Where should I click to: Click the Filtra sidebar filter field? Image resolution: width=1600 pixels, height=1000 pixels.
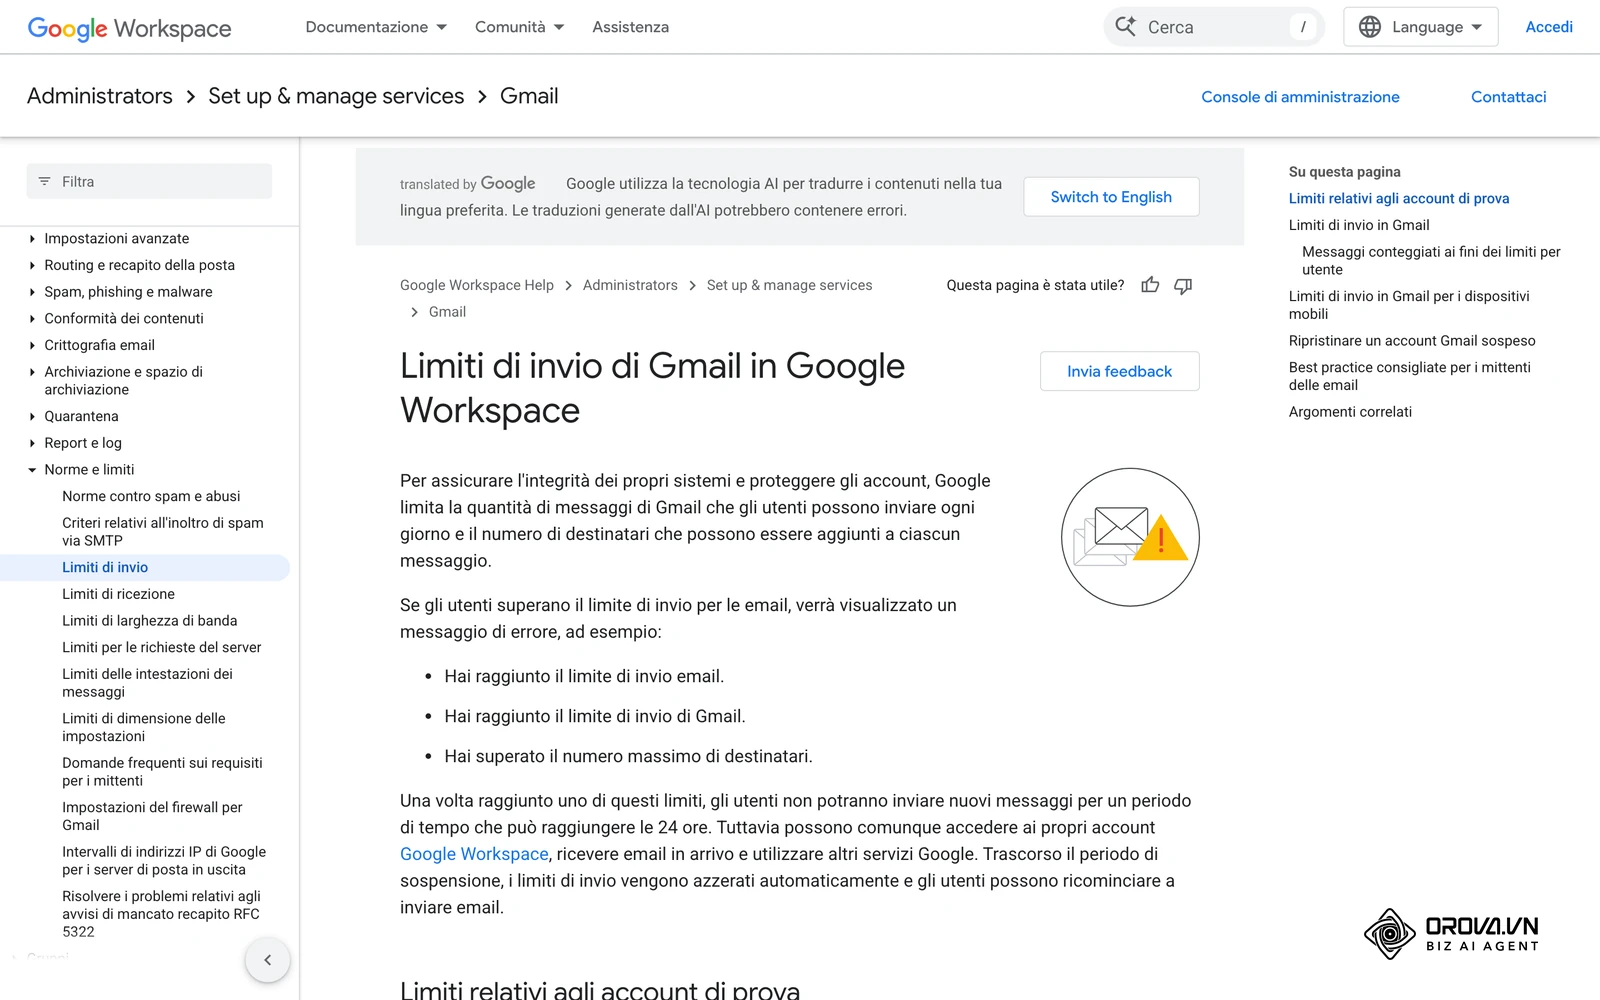coord(149,182)
